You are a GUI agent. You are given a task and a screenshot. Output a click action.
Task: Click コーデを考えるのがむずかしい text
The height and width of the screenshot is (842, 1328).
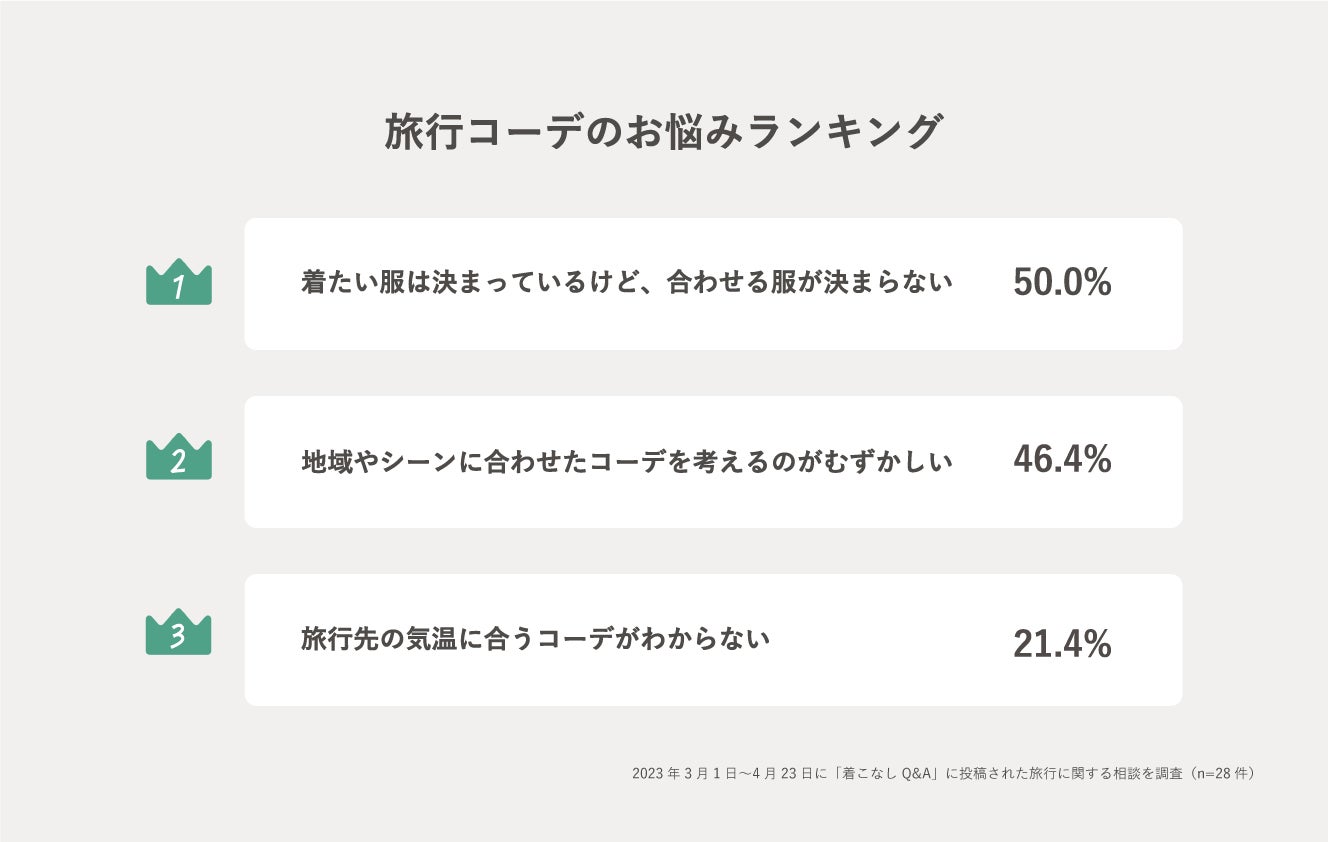771,462
